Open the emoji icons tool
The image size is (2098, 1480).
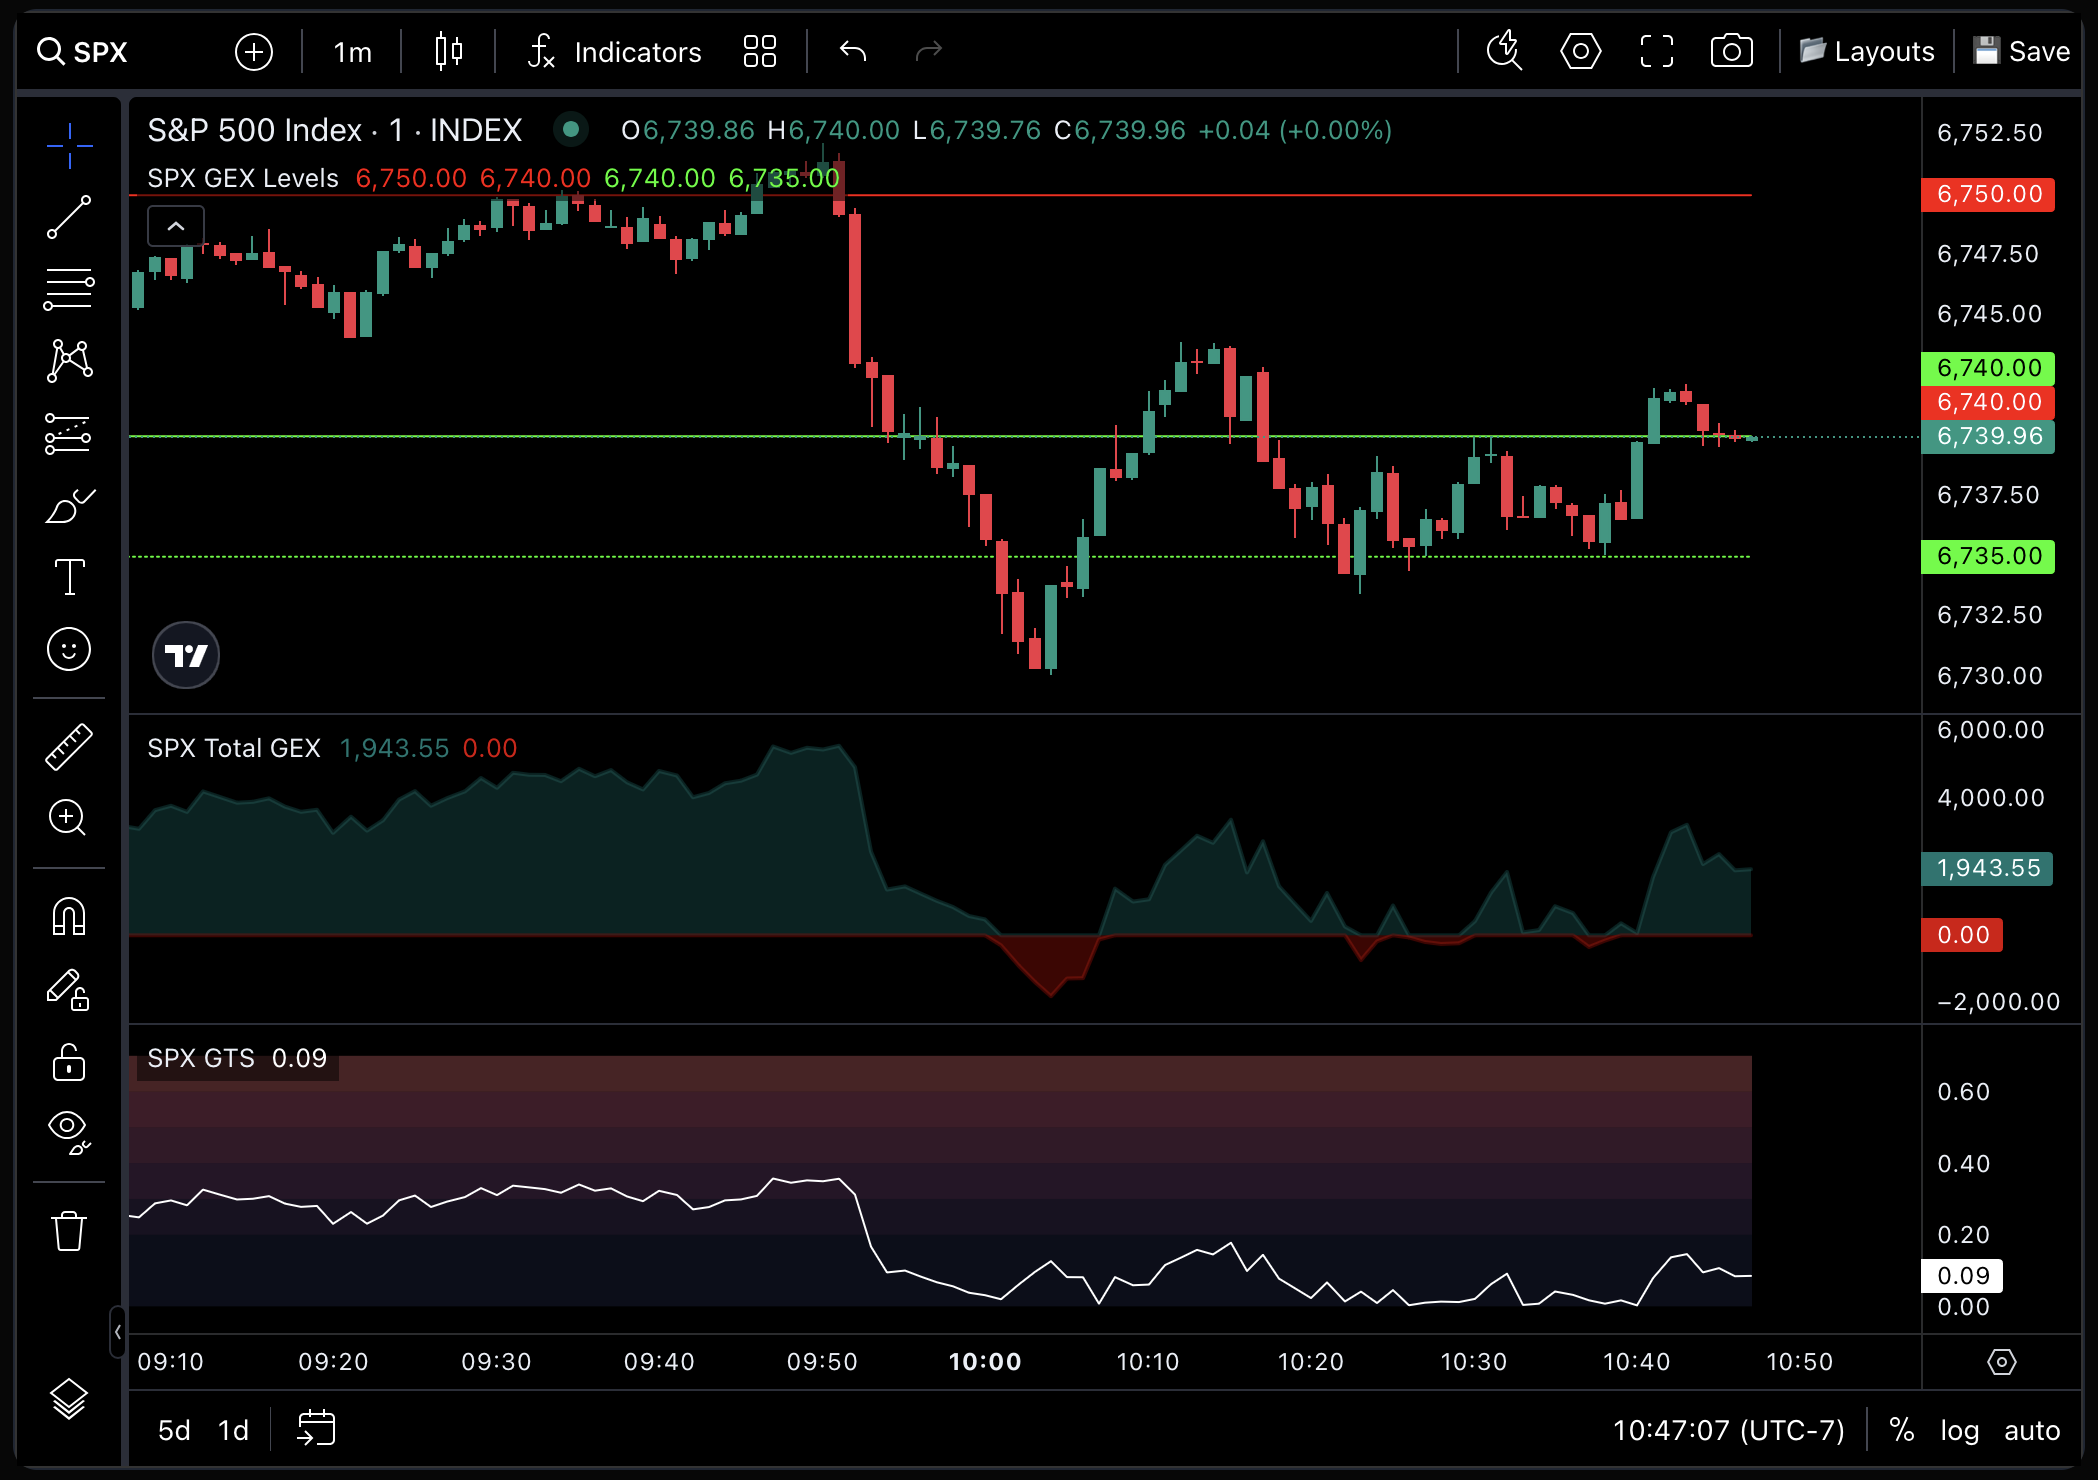pos(69,650)
